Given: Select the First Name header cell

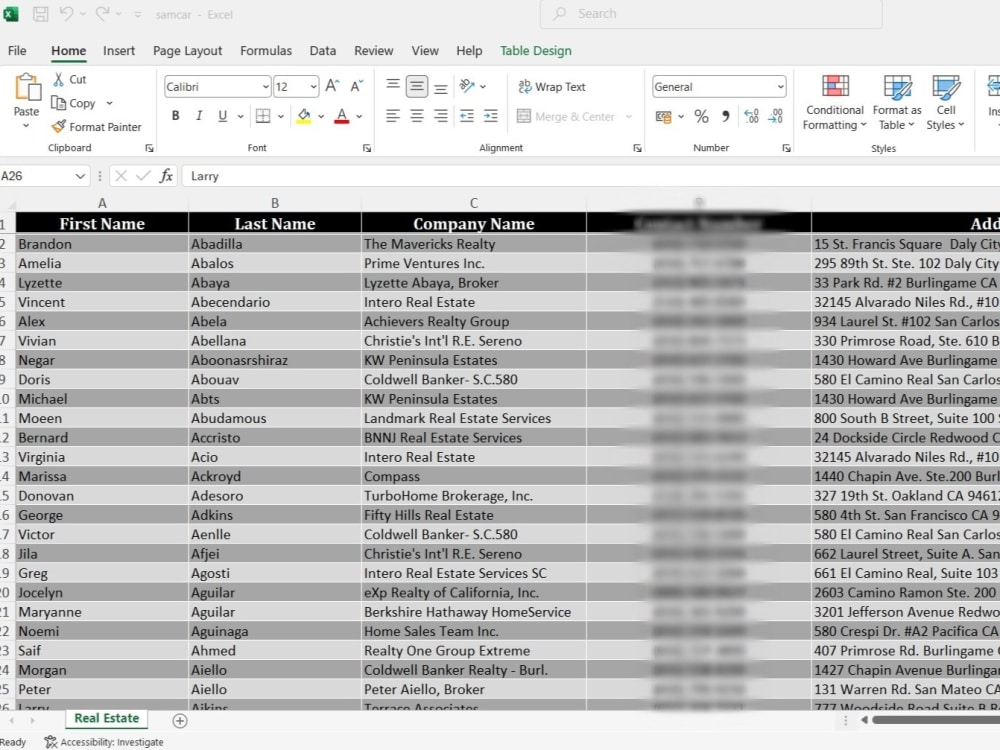Looking at the screenshot, I should click(102, 223).
